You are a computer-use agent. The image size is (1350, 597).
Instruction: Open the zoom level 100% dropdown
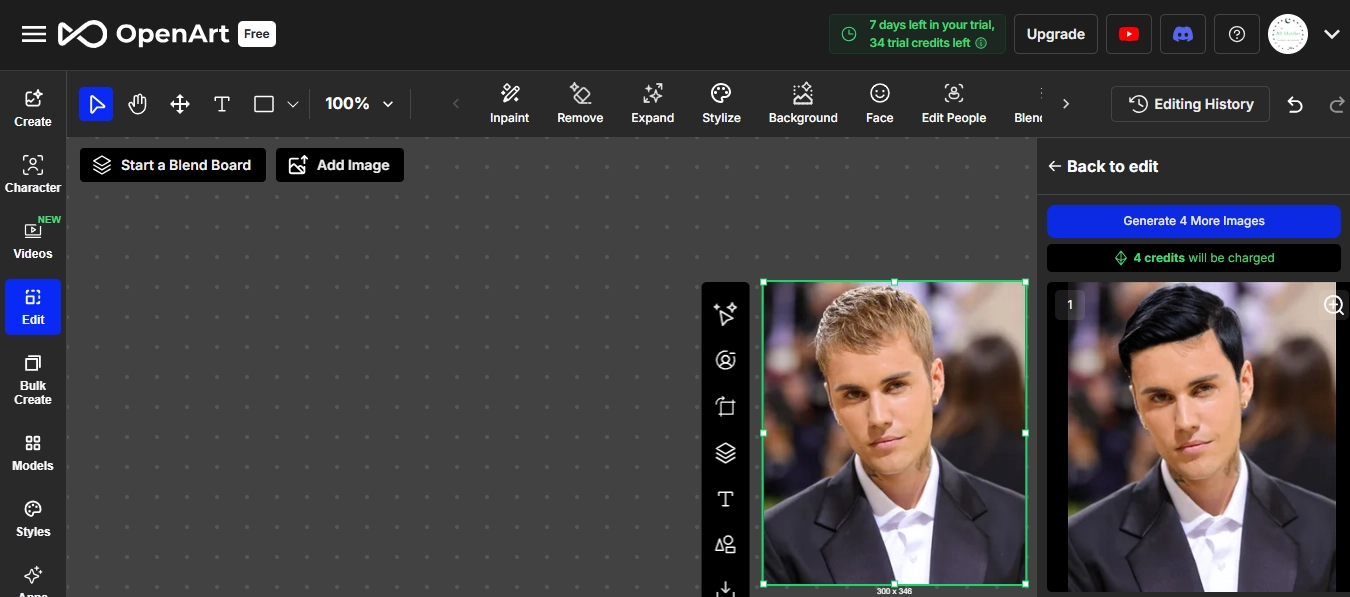click(x=359, y=104)
